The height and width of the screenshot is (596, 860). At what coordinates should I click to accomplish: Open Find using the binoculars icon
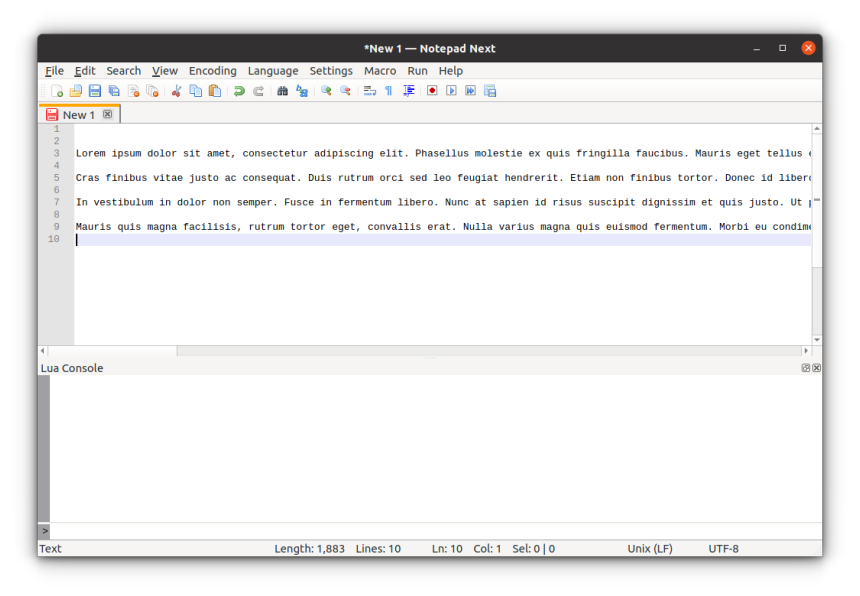(x=283, y=90)
